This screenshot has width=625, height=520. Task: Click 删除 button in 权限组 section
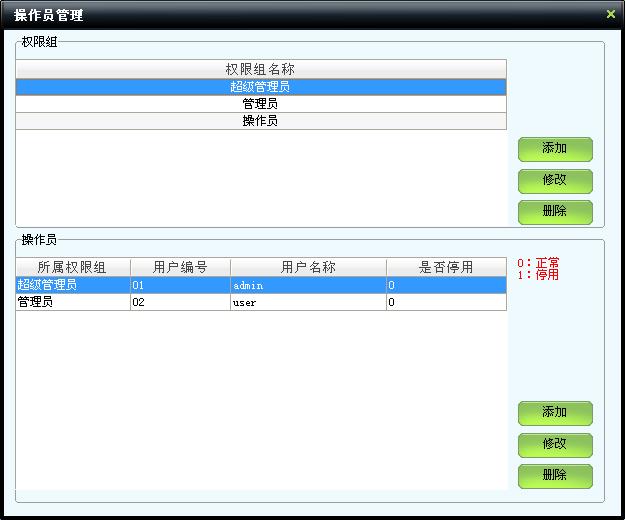click(x=555, y=212)
